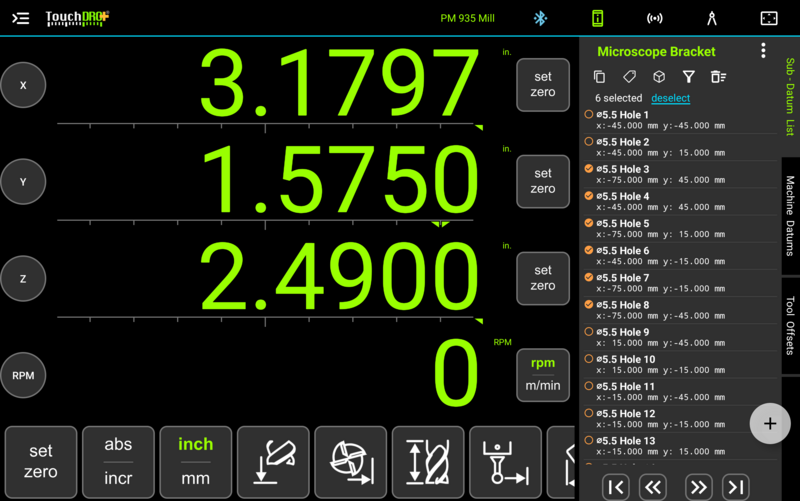Open the Sub-Datum List side tab
Image resolution: width=800 pixels, height=501 pixels.
(790, 96)
